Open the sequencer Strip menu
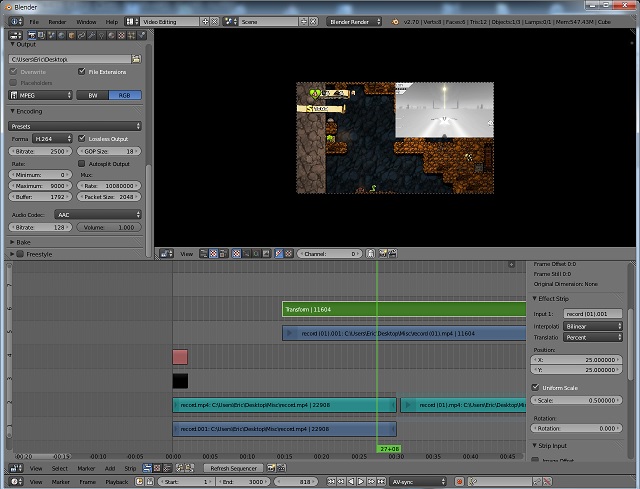 click(x=130, y=468)
